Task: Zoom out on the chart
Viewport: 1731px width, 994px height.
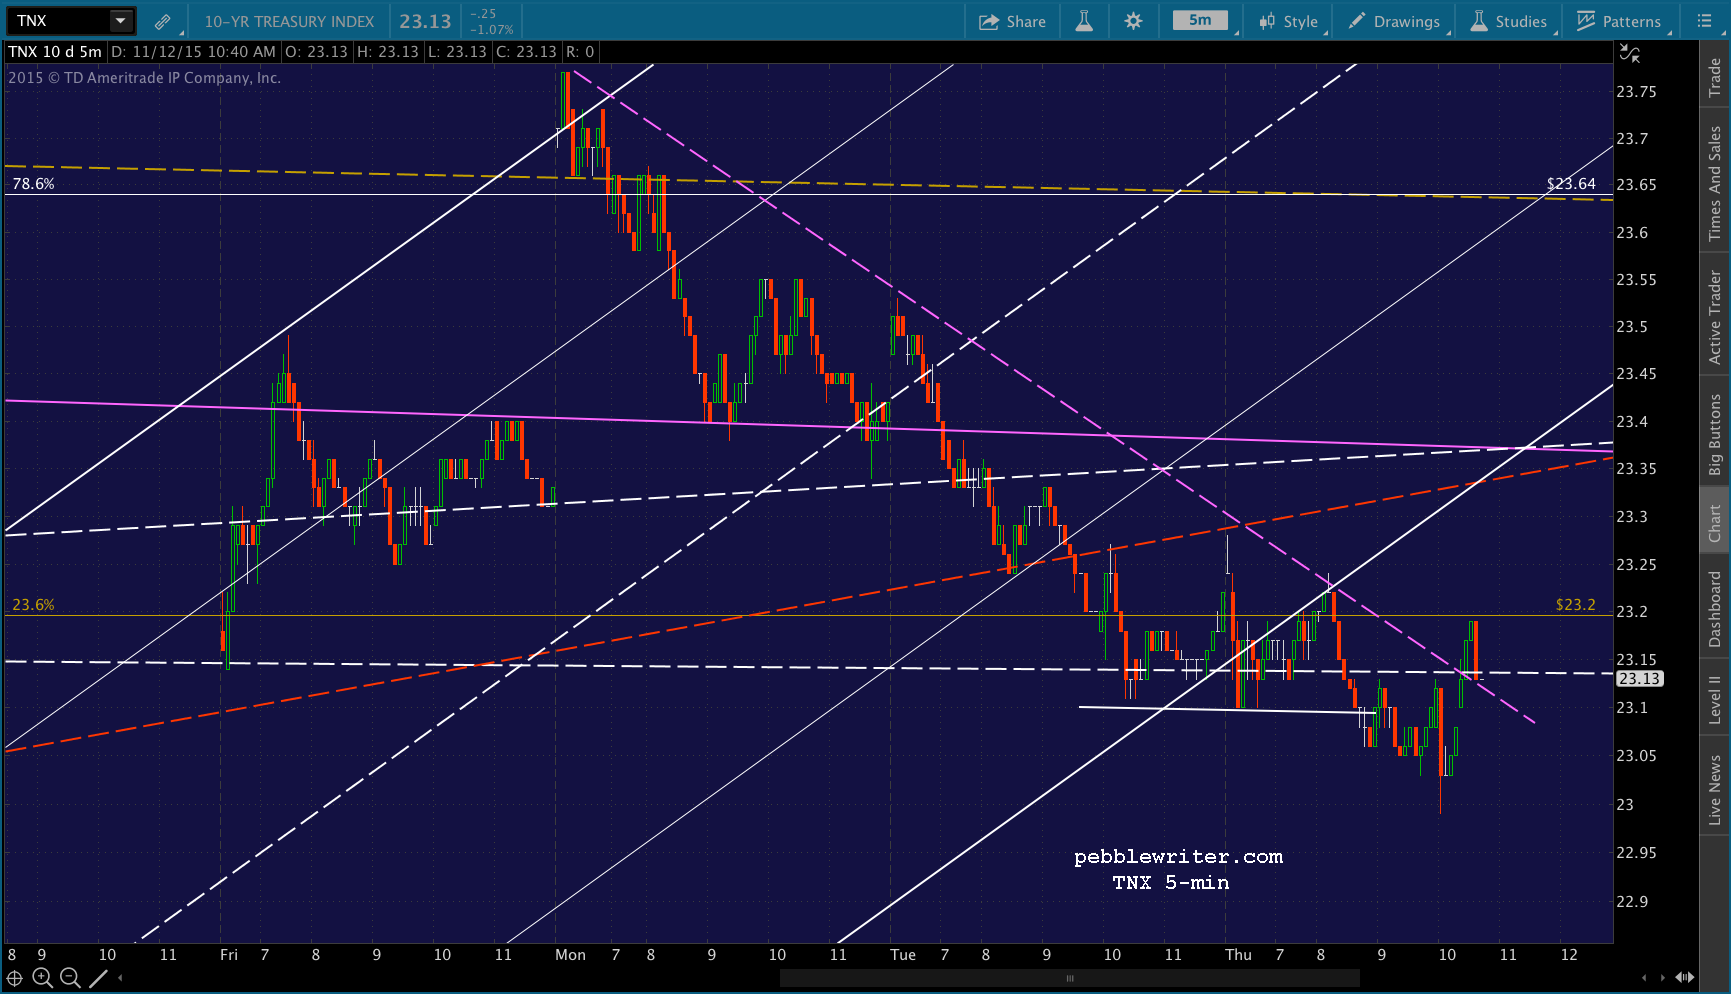Action: [70, 978]
